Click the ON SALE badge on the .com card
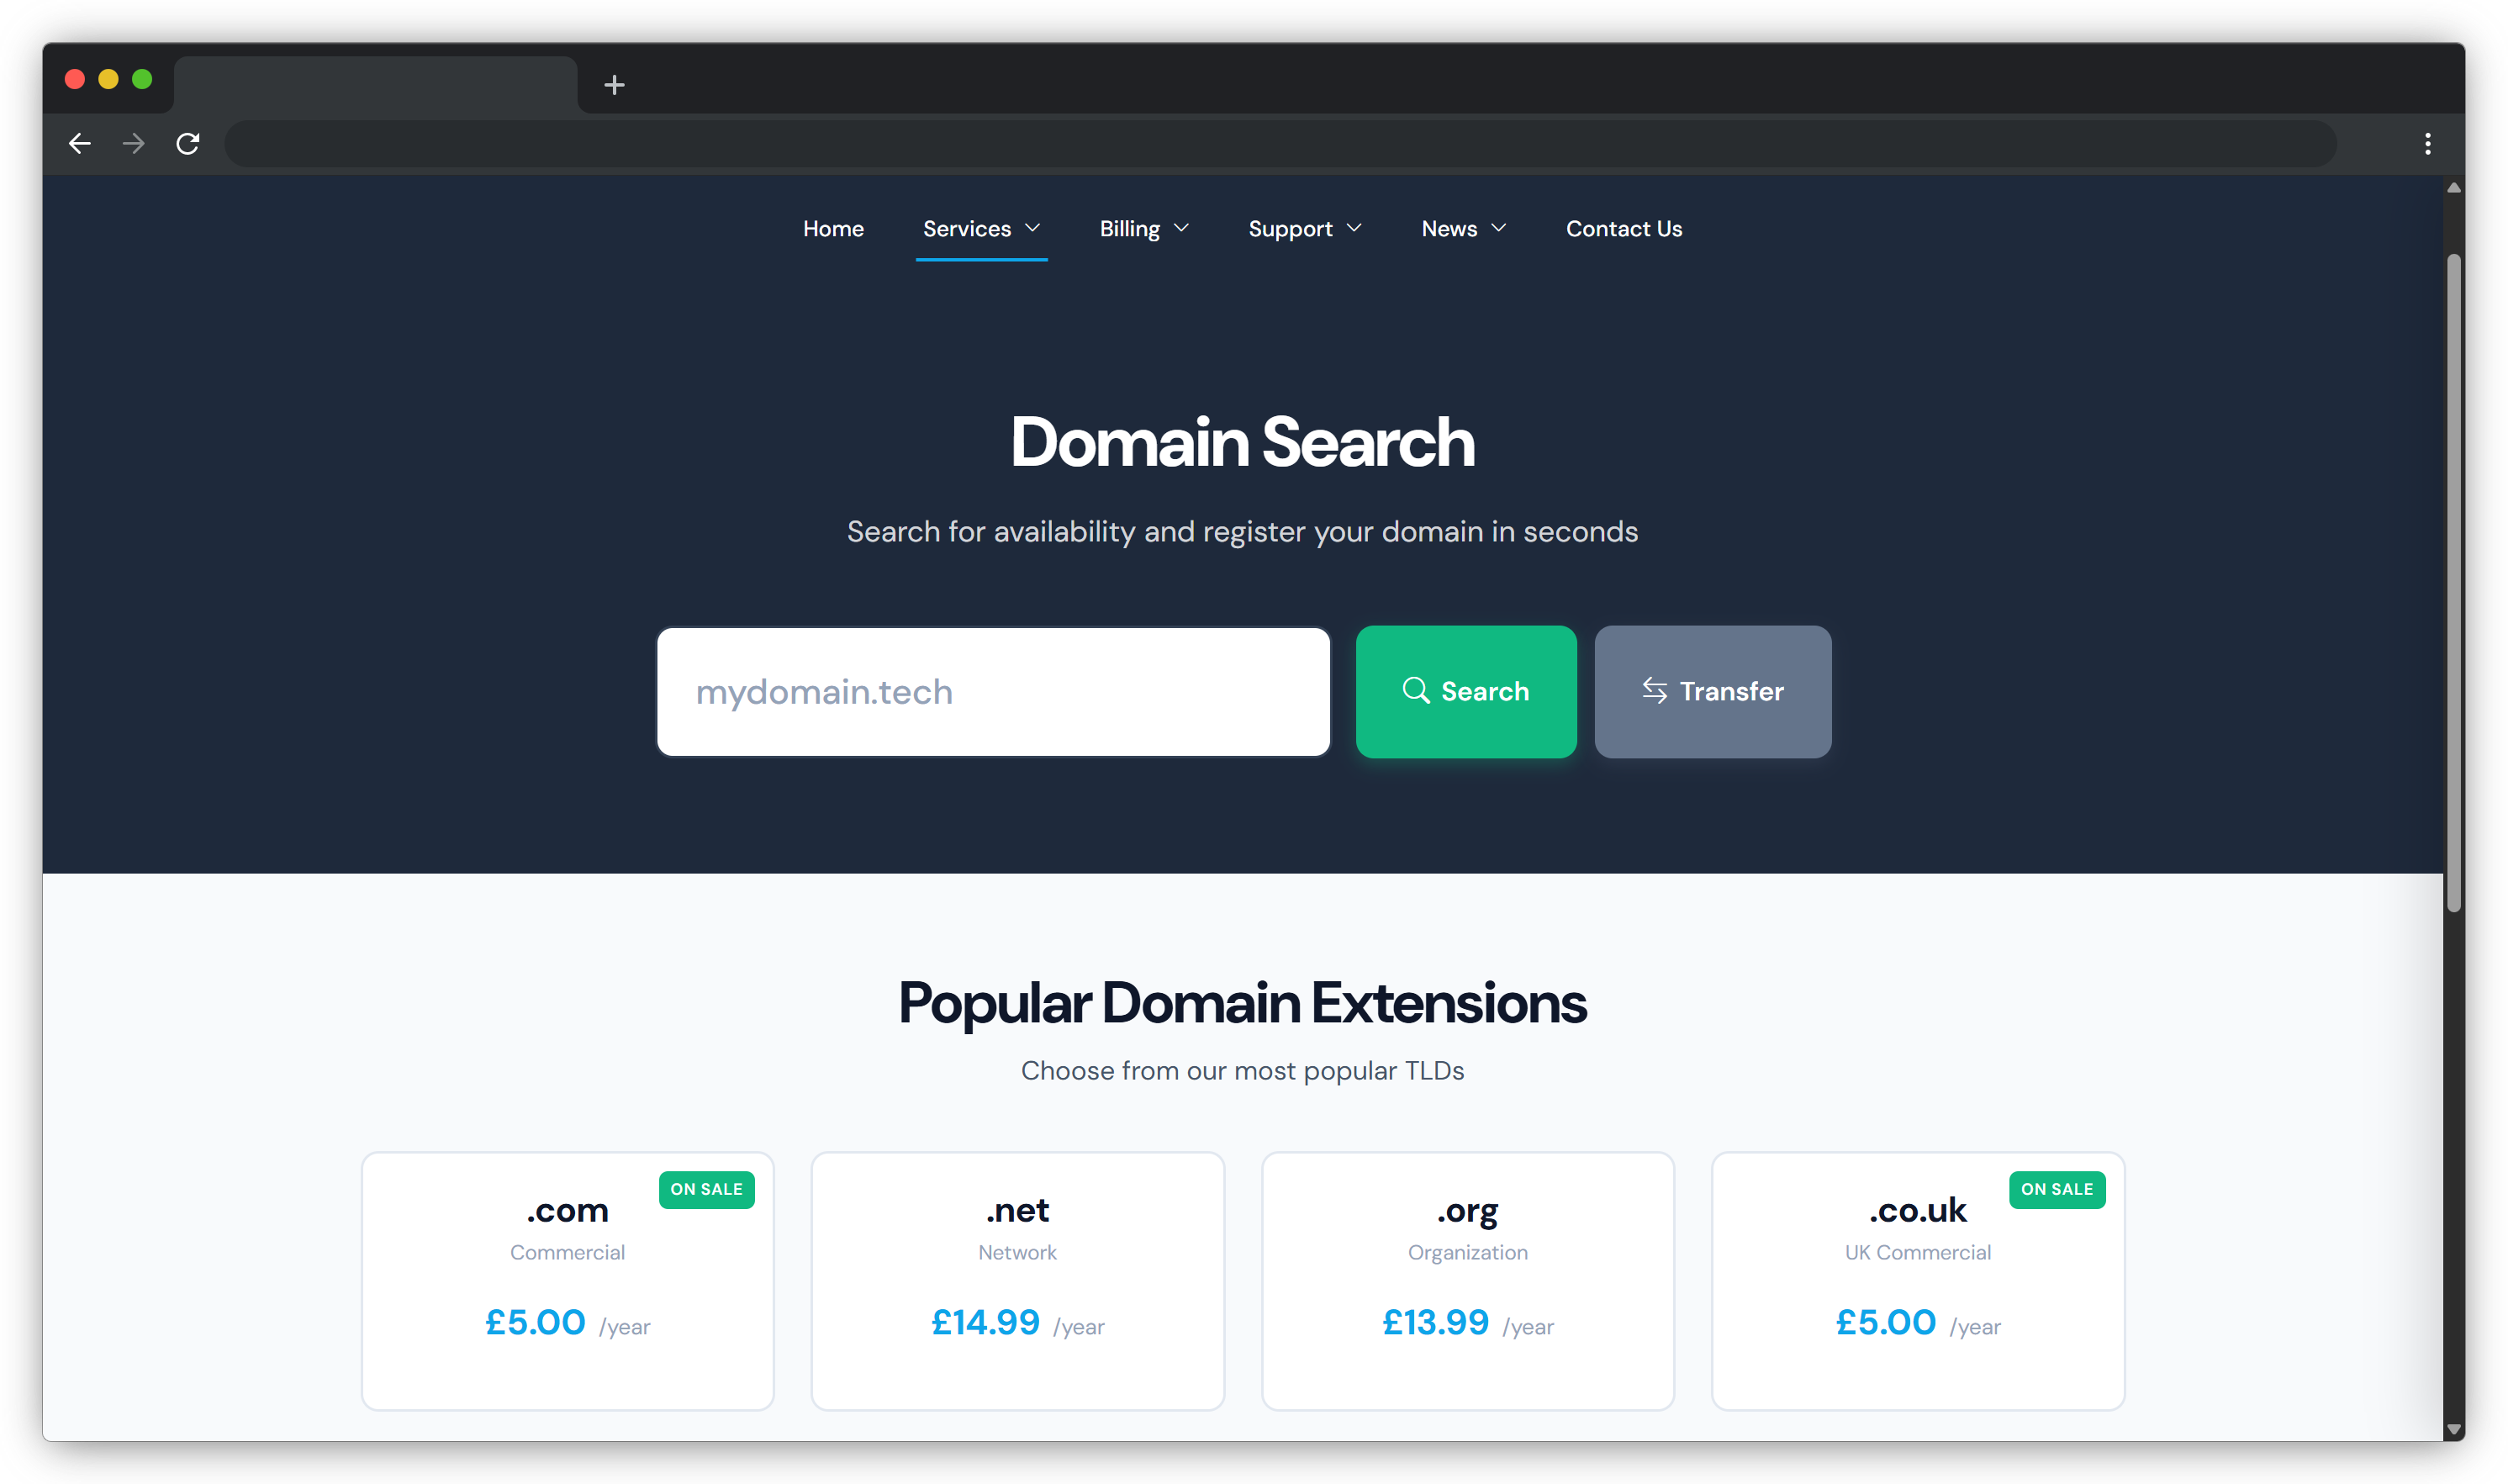 (x=707, y=1189)
